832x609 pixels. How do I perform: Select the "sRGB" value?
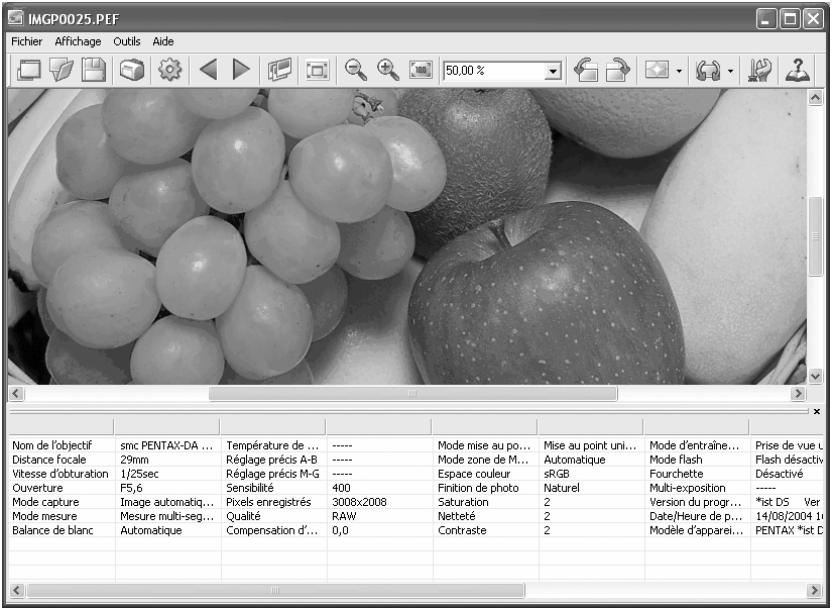557,474
